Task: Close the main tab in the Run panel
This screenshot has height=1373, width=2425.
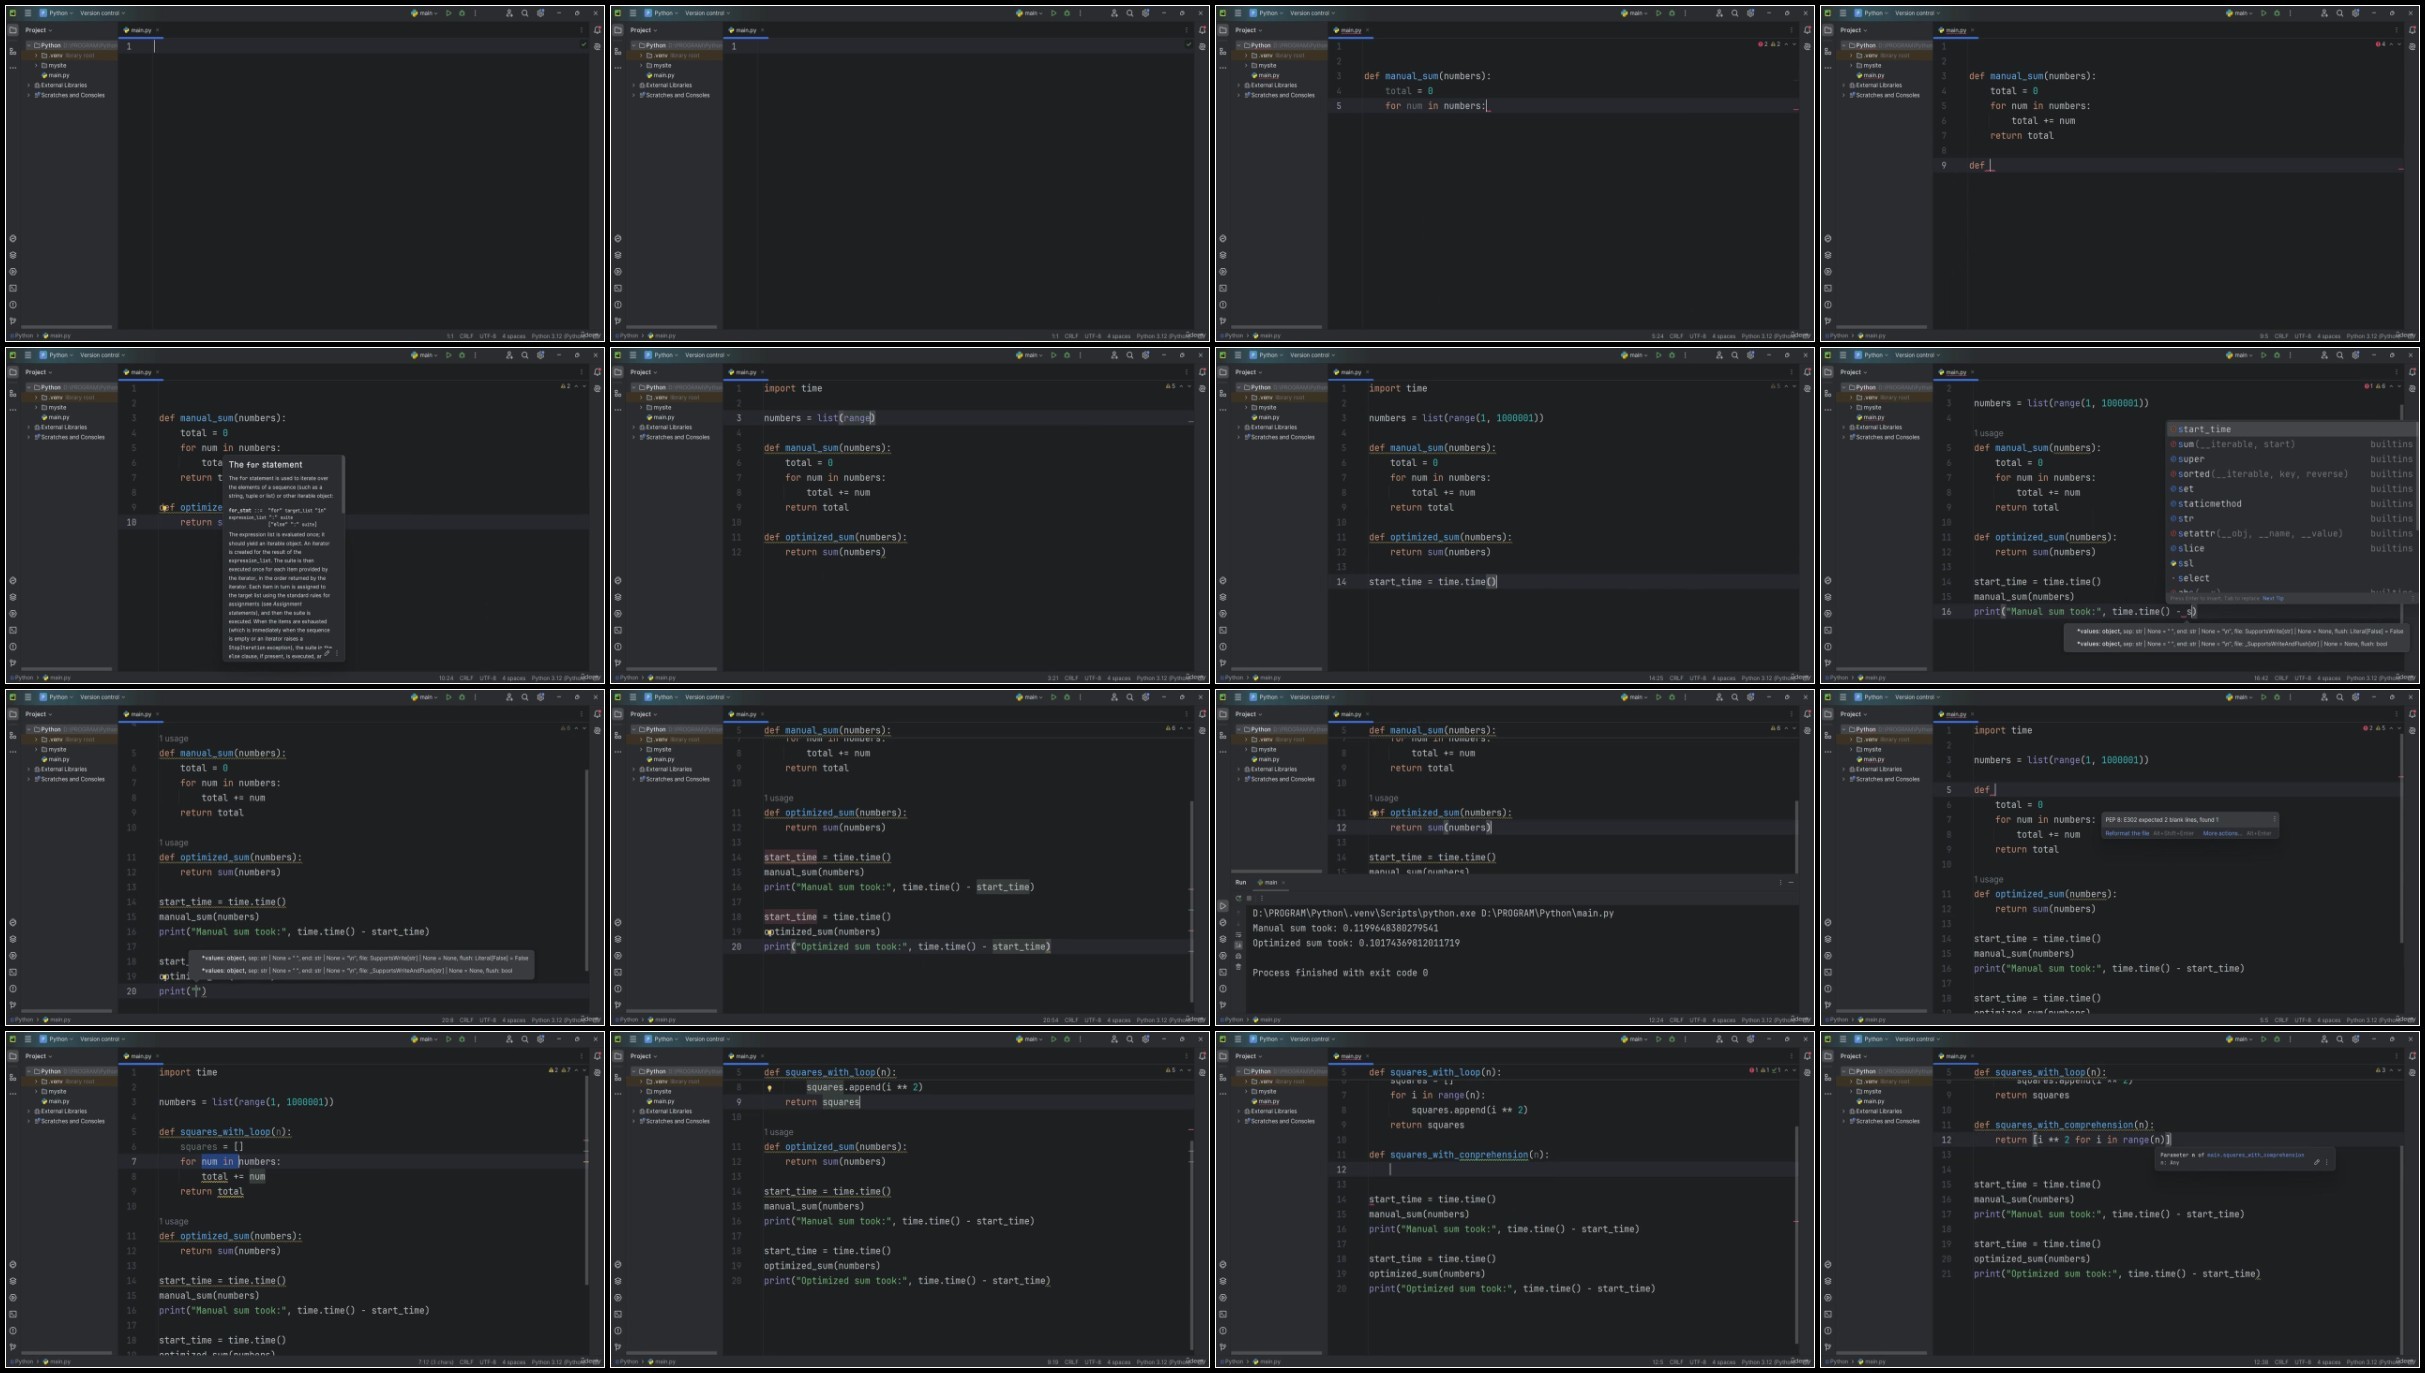Action: [x=1285, y=882]
